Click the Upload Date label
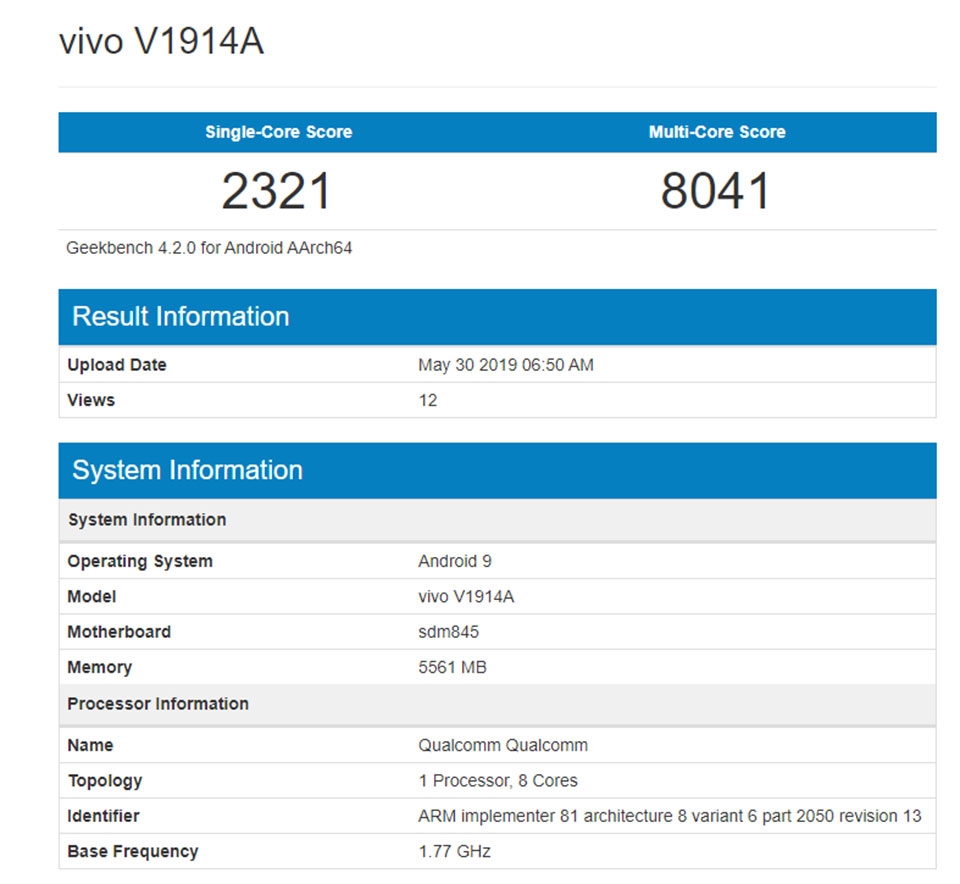This screenshot has height=884, width=960. click(x=117, y=365)
